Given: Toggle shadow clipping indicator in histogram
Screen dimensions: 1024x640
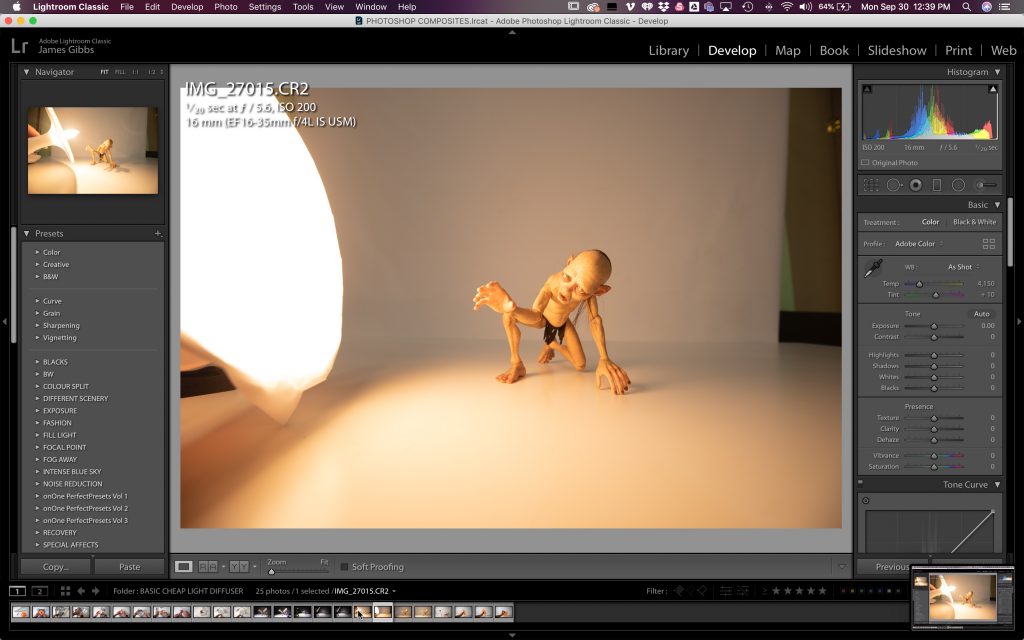Looking at the screenshot, I should [x=867, y=89].
